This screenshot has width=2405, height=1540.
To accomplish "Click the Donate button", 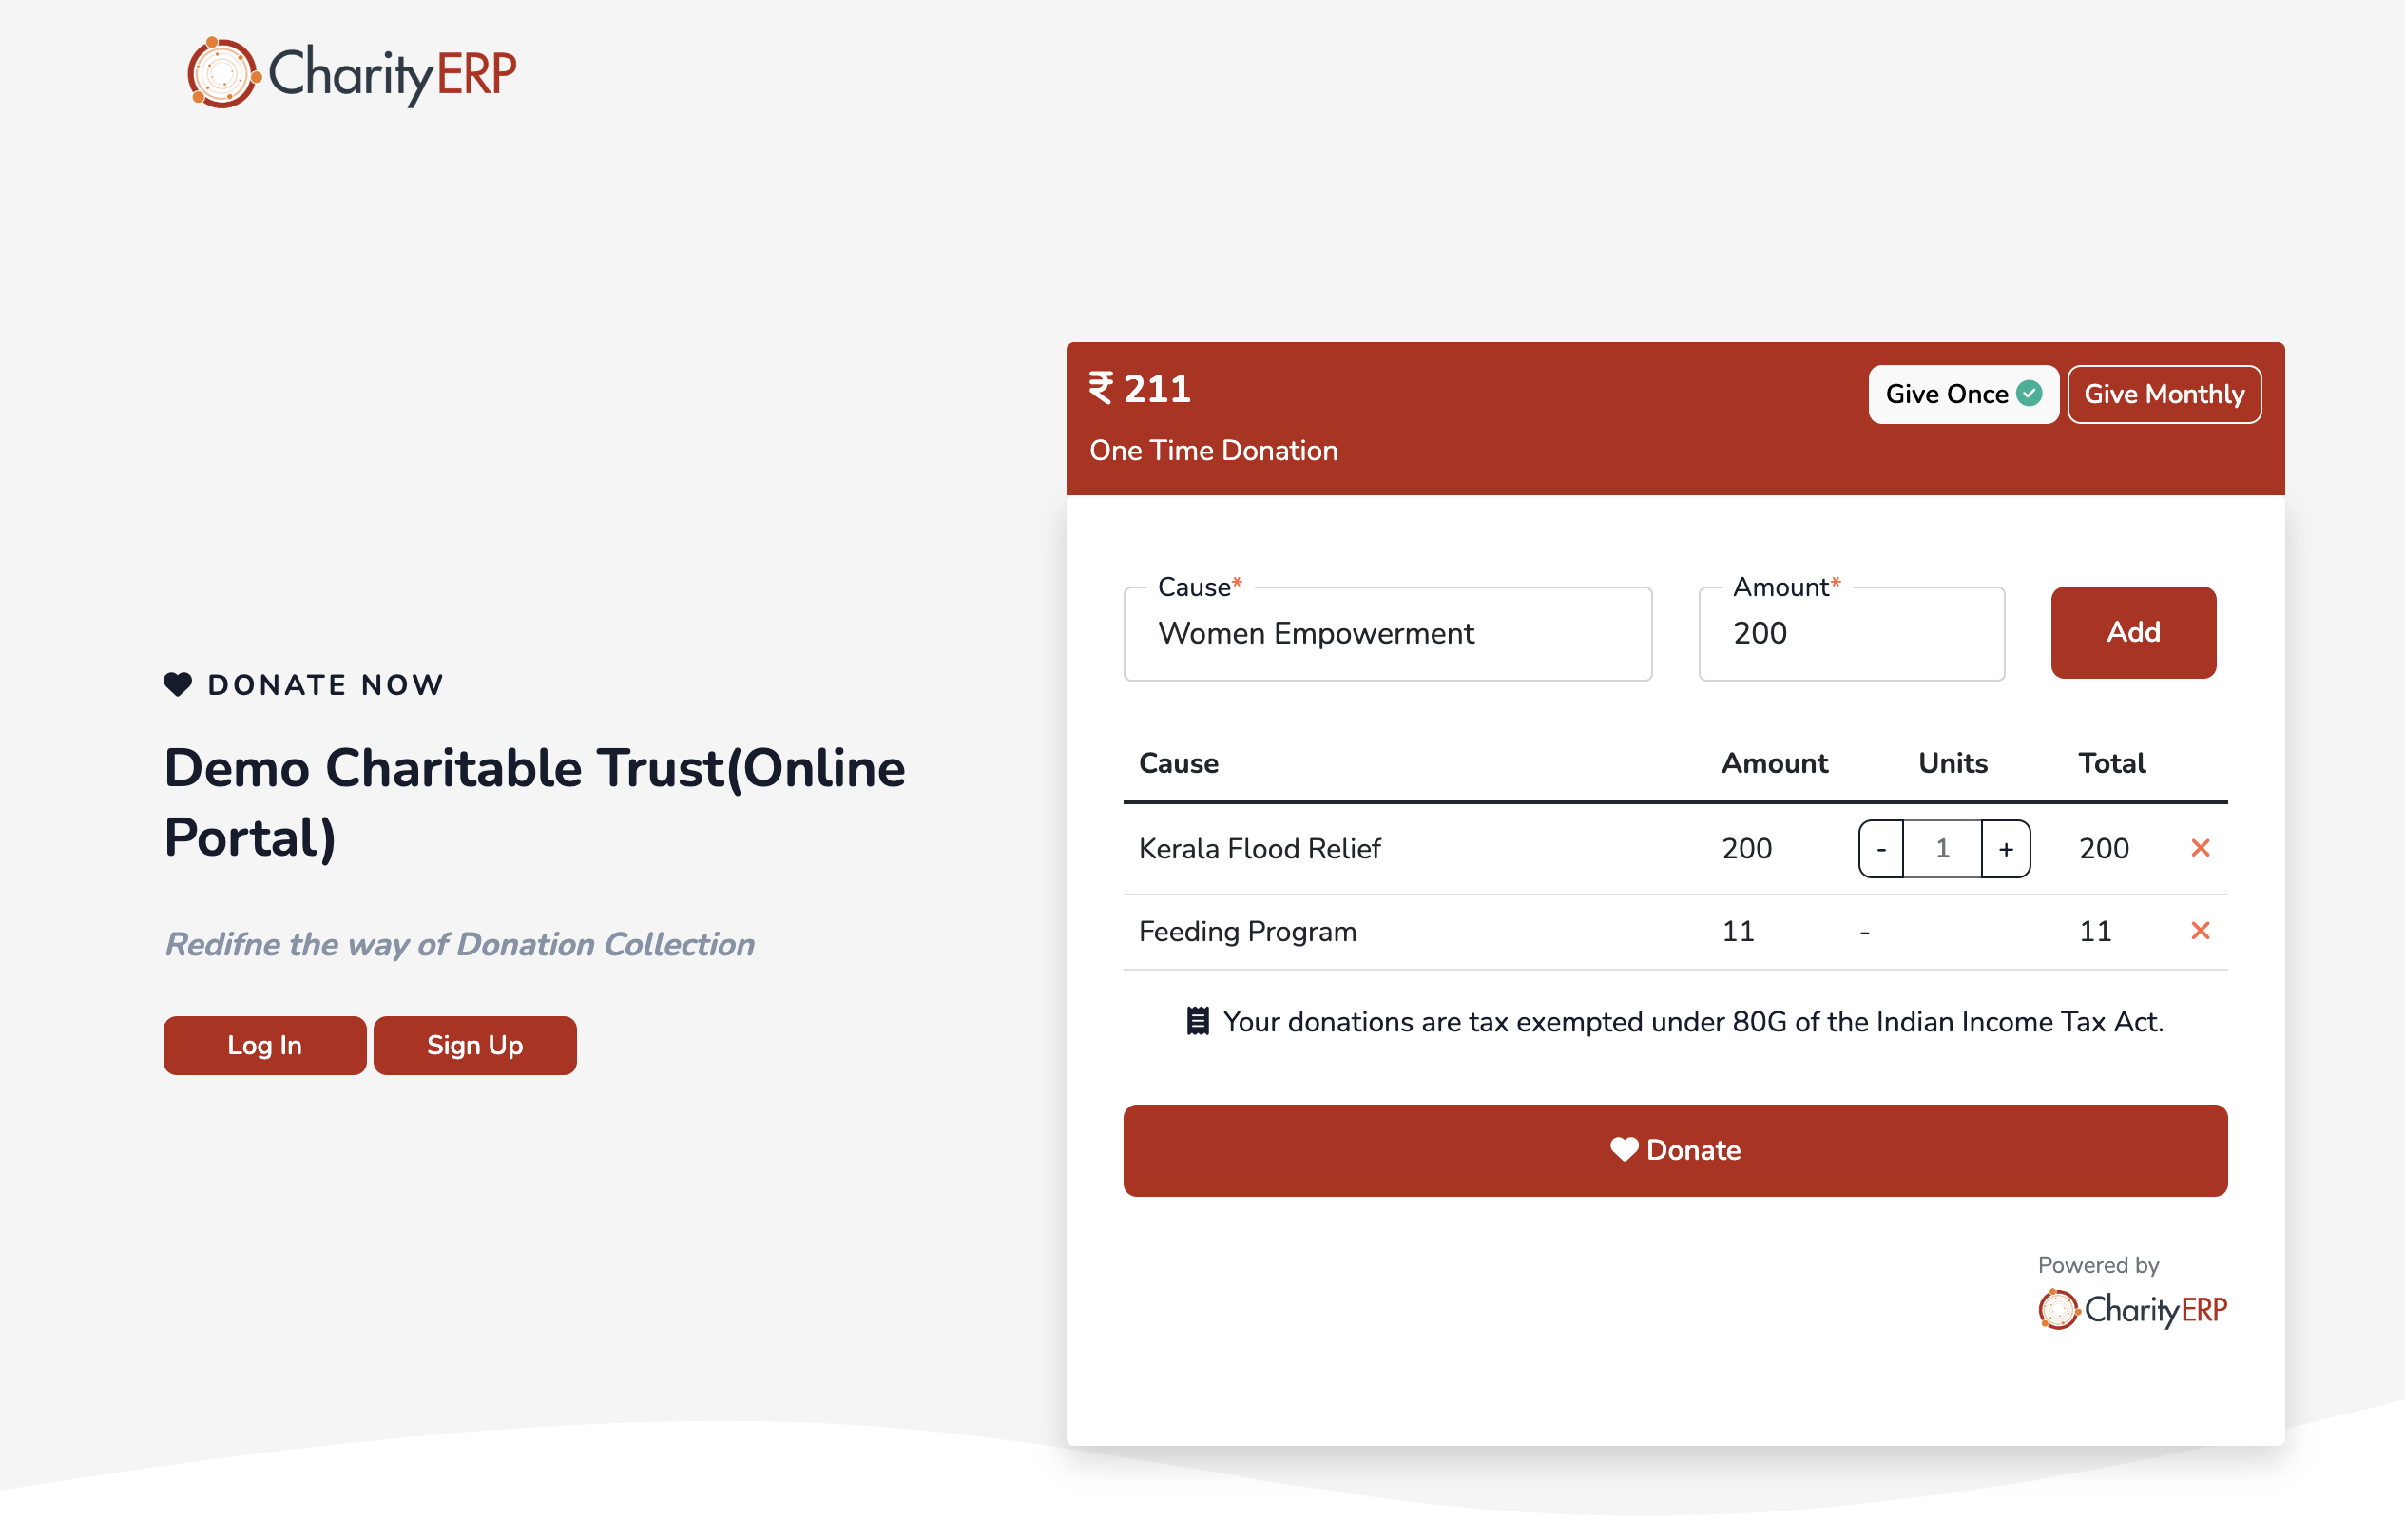I will click(x=1675, y=1150).
